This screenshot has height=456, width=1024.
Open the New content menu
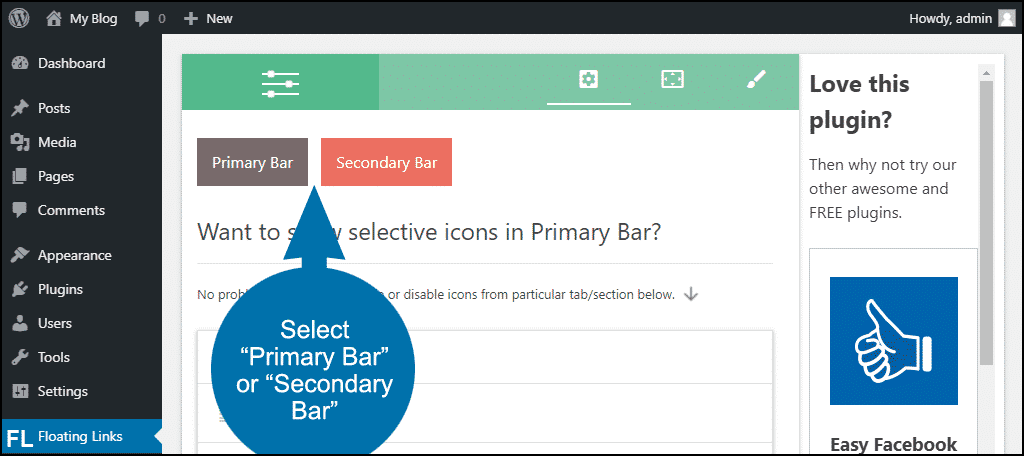[x=208, y=19]
